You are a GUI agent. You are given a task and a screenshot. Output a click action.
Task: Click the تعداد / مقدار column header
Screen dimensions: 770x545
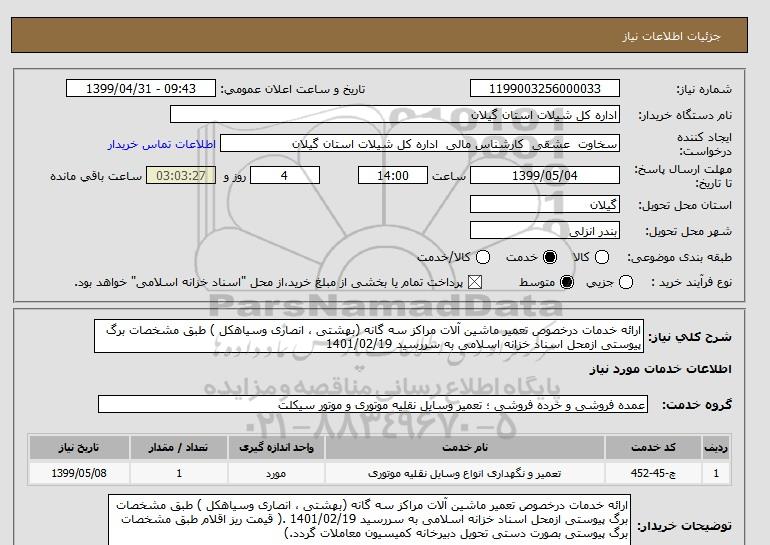179,447
